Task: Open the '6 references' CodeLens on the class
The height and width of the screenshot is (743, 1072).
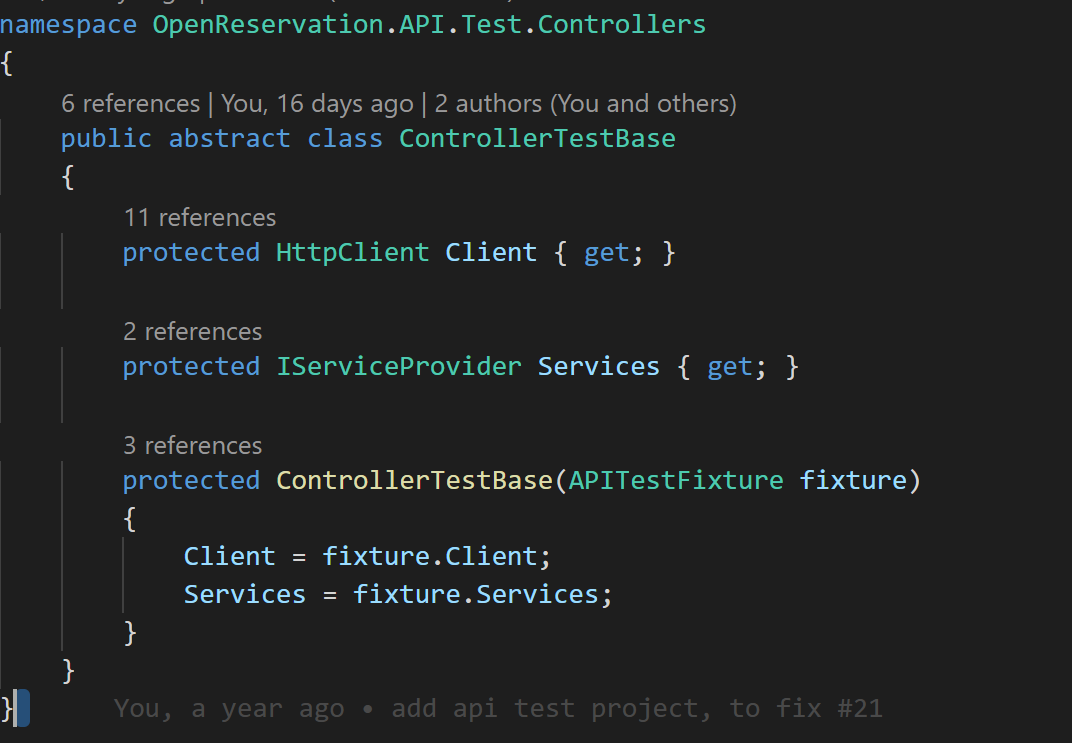Action: 131,104
